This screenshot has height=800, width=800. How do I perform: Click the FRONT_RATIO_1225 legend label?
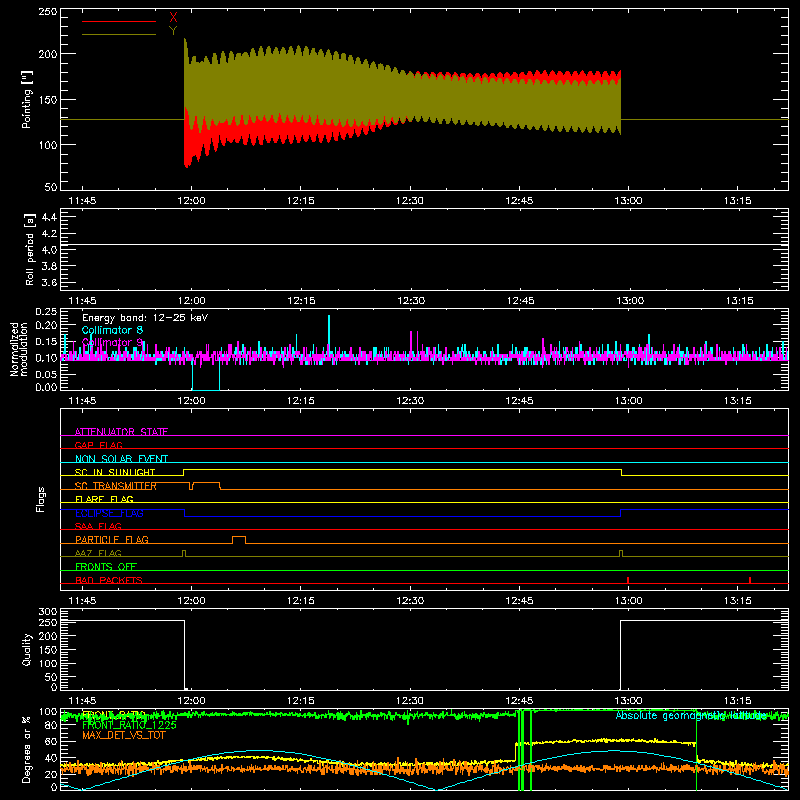pyautogui.click(x=129, y=725)
